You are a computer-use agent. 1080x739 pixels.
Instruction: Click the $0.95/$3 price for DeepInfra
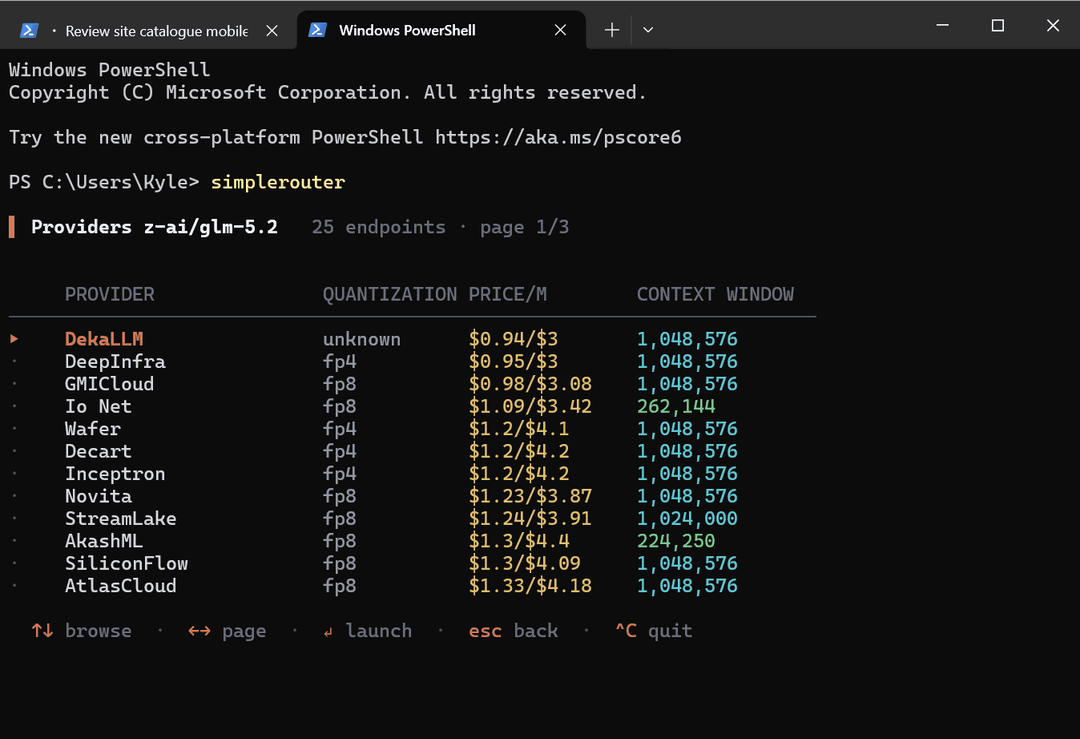point(513,361)
